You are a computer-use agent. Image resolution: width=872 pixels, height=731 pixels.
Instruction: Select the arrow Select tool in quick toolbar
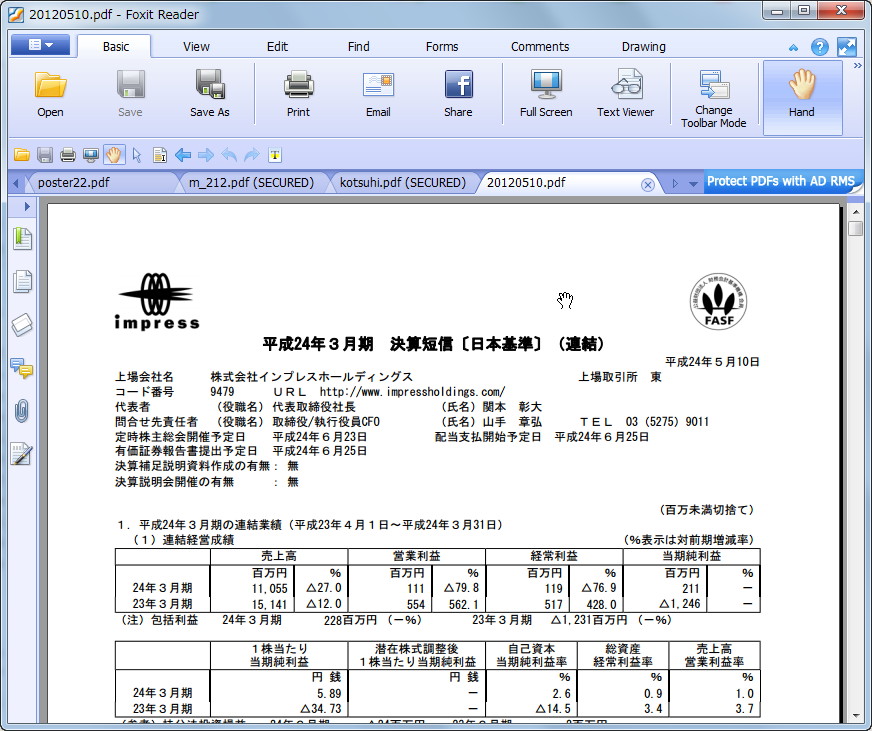136,155
